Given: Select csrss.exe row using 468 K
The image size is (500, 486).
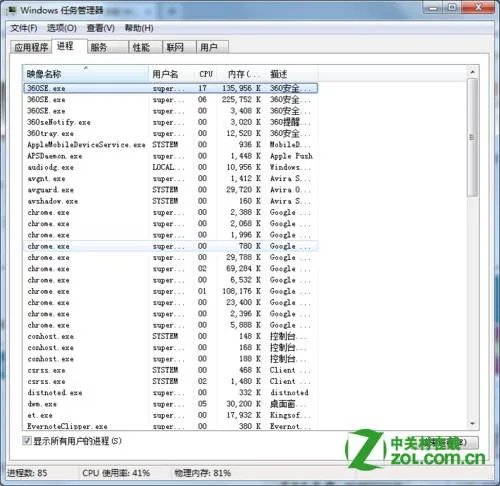Looking at the screenshot, I should coord(171,370).
